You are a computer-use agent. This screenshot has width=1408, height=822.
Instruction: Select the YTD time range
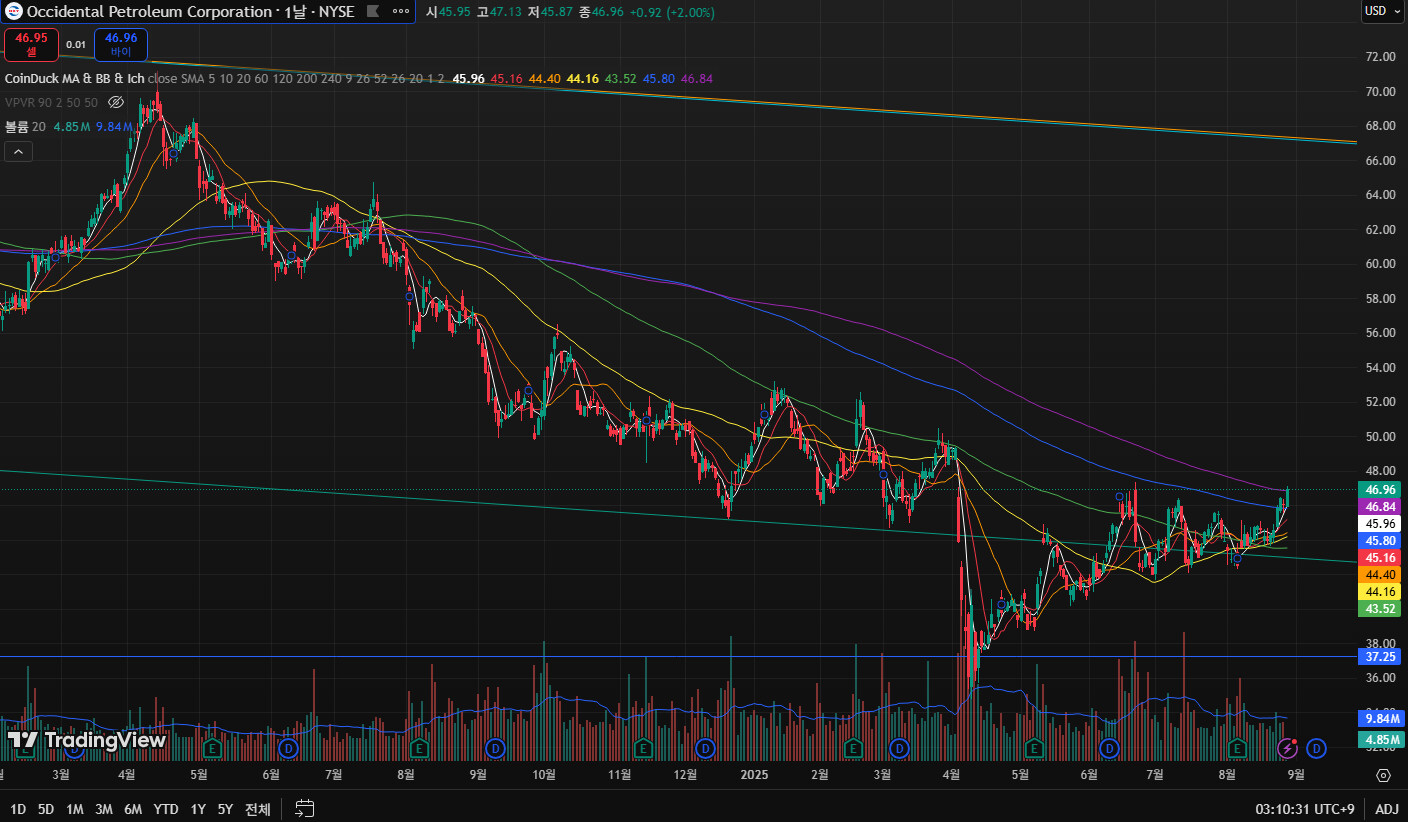coord(166,809)
